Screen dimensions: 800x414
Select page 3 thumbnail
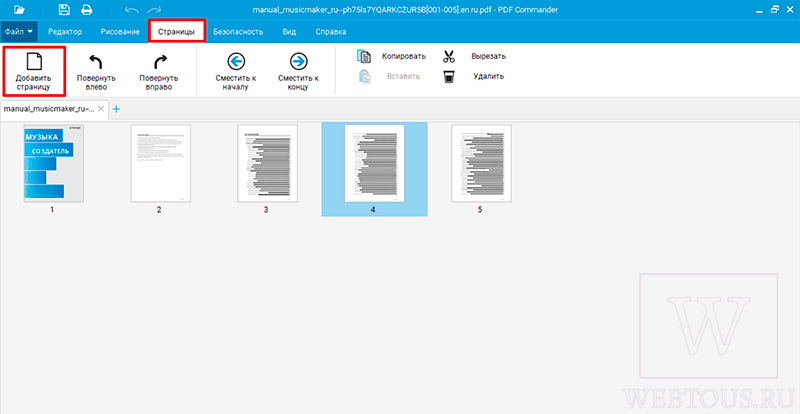point(267,163)
